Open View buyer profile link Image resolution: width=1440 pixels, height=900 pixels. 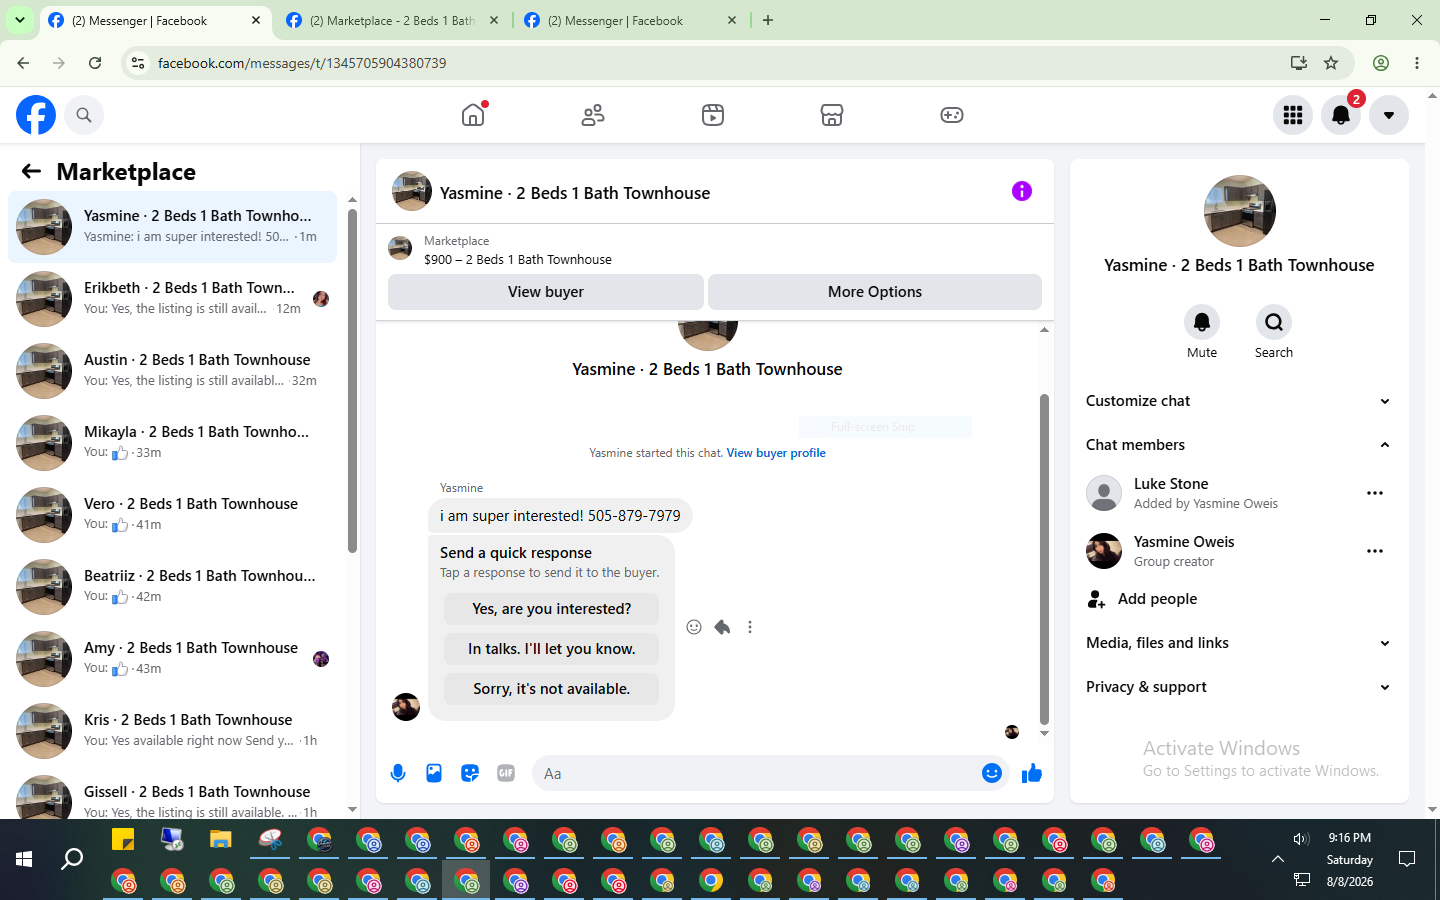[x=776, y=453]
